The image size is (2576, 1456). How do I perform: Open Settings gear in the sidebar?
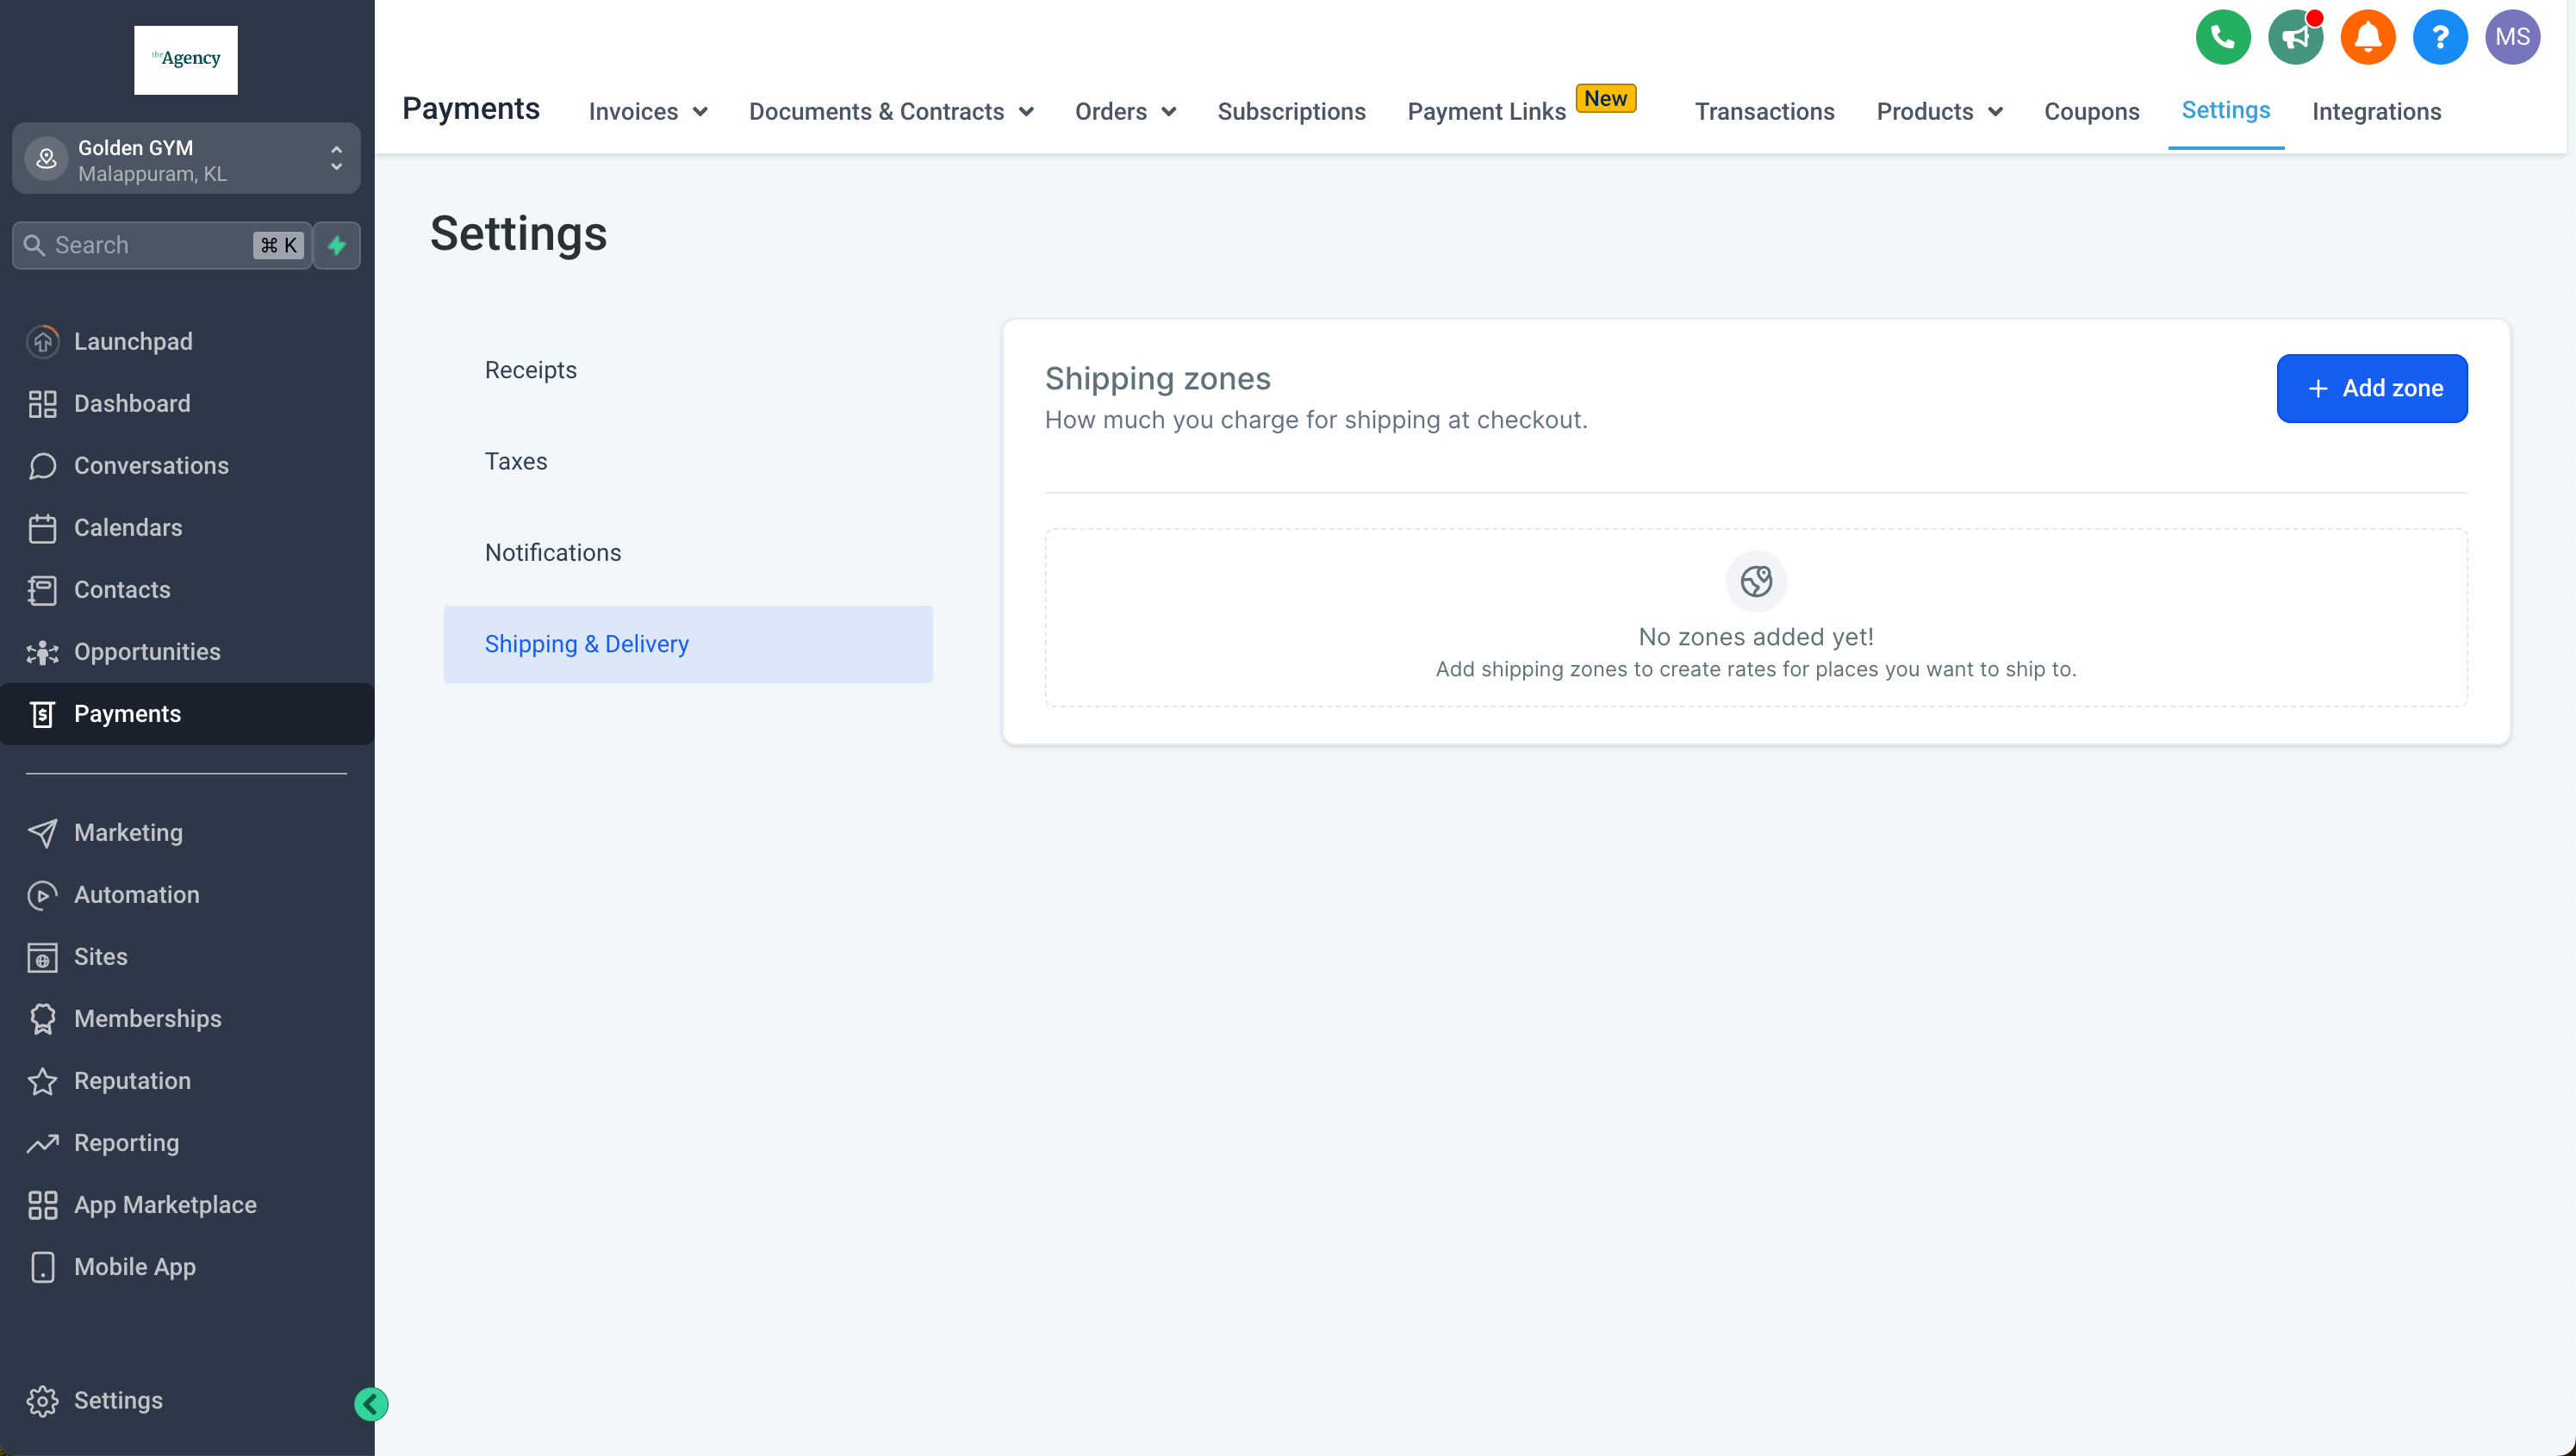pyautogui.click(x=118, y=1400)
